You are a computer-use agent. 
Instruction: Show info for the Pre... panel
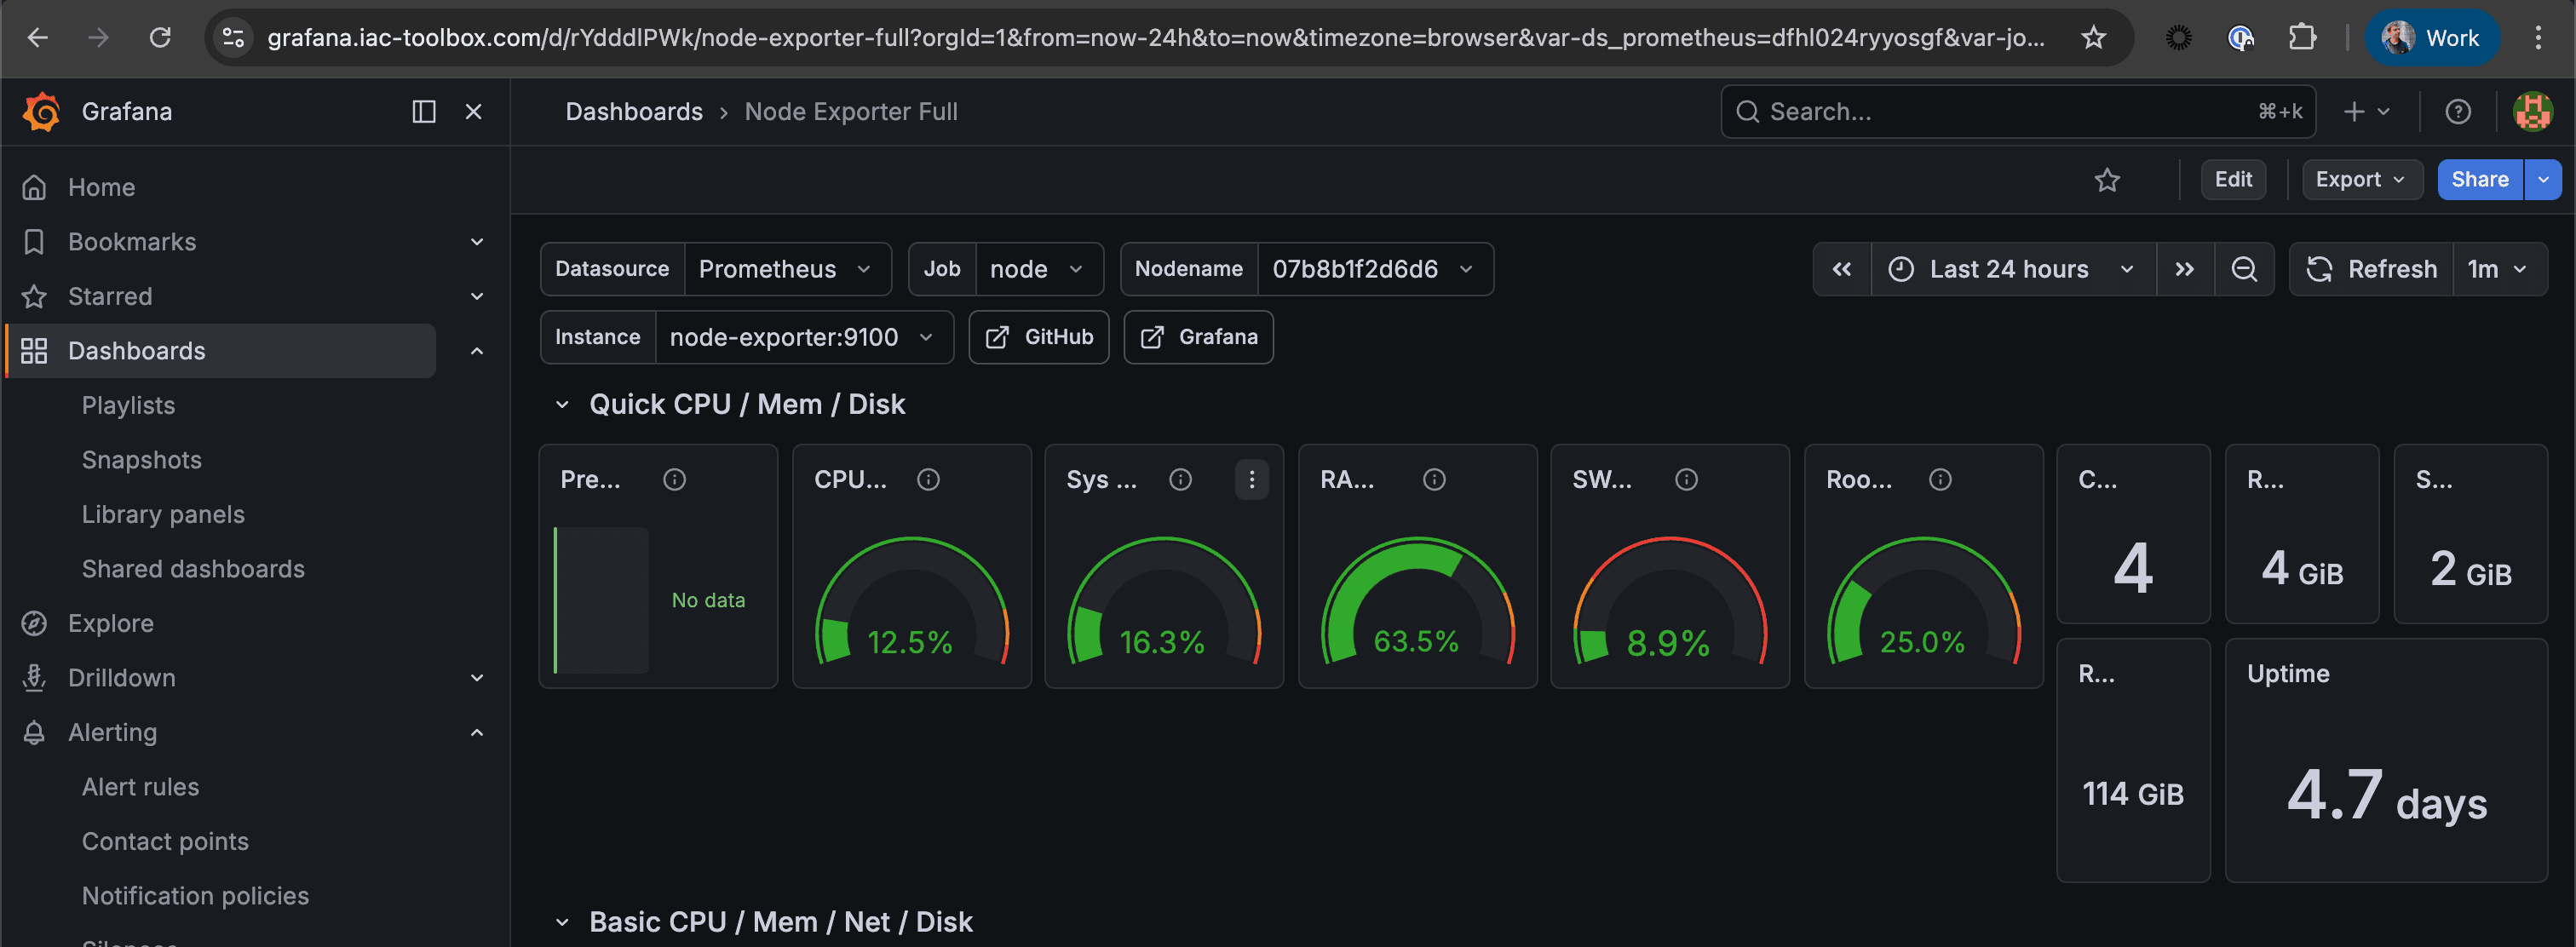(674, 479)
